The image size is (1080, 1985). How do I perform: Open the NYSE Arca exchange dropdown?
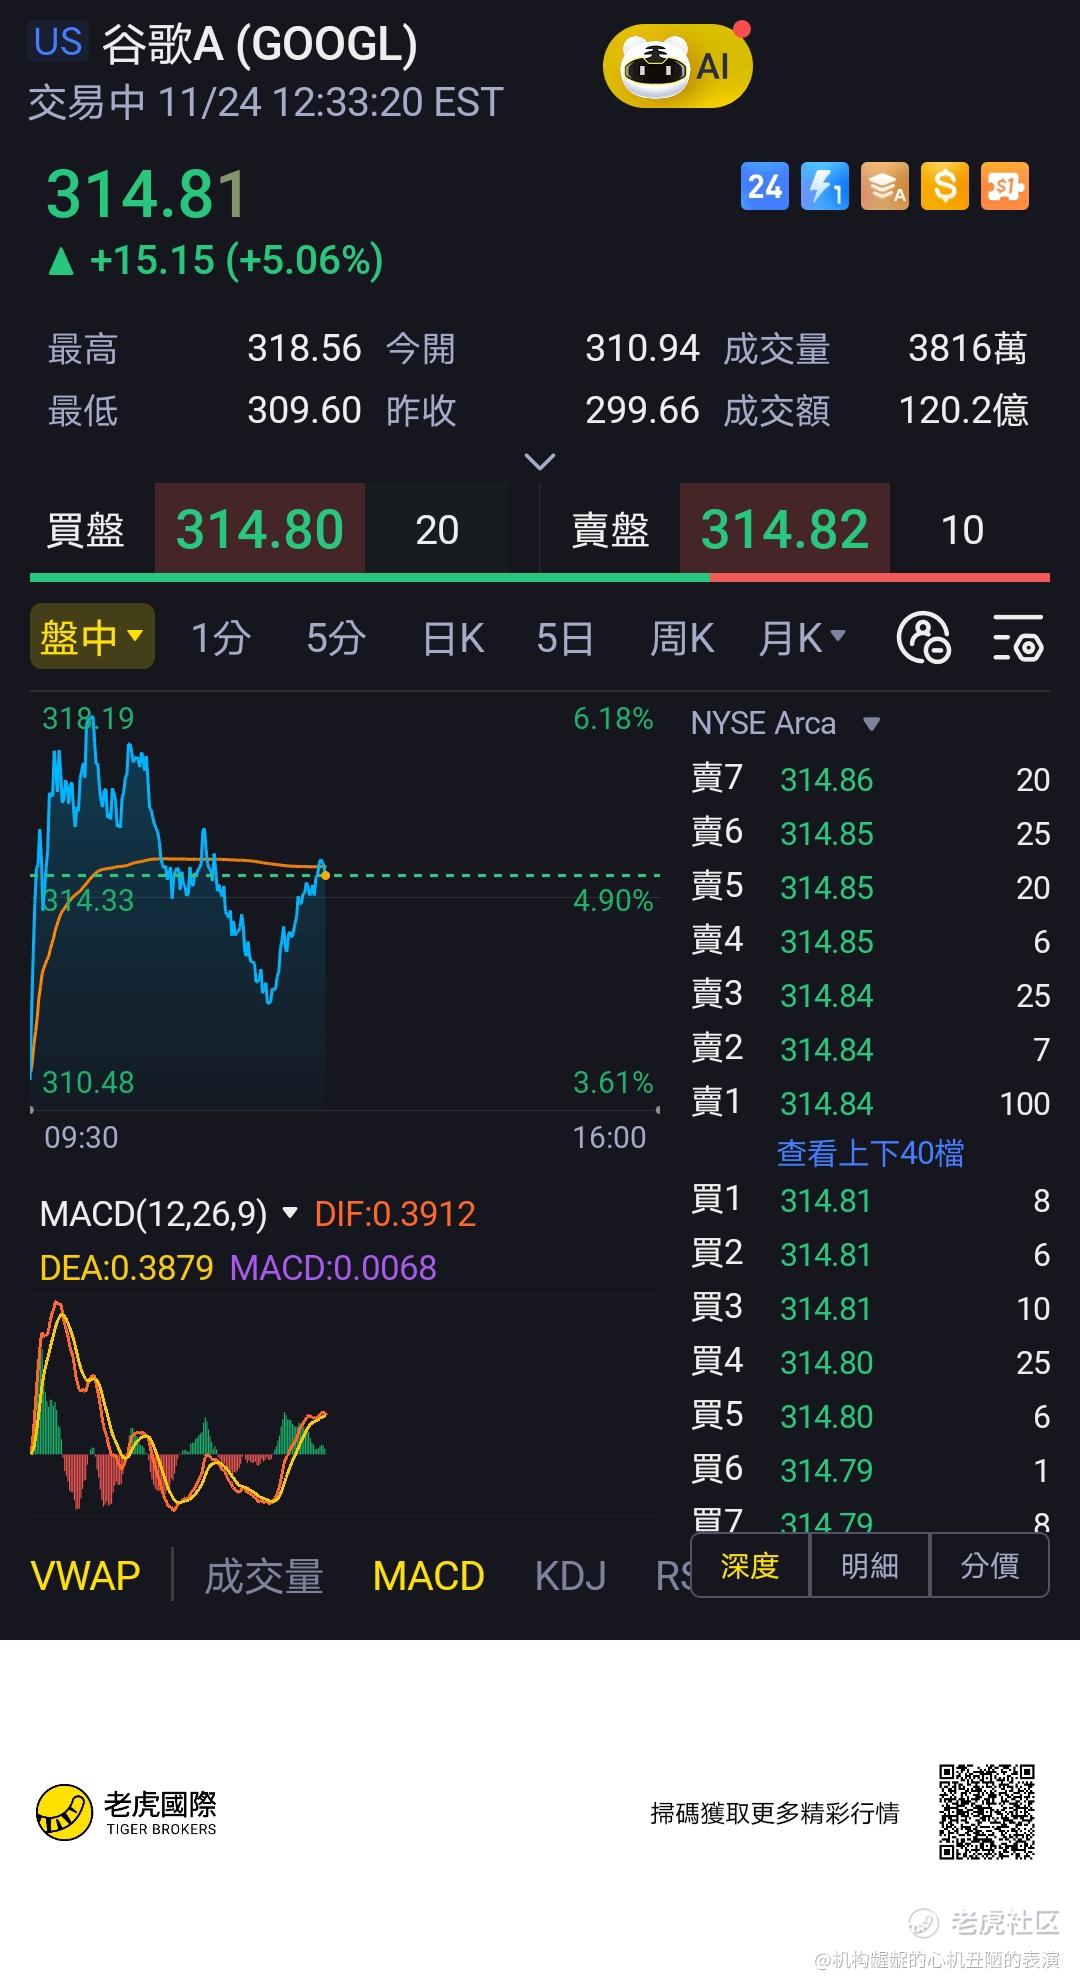pyautogui.click(x=785, y=723)
